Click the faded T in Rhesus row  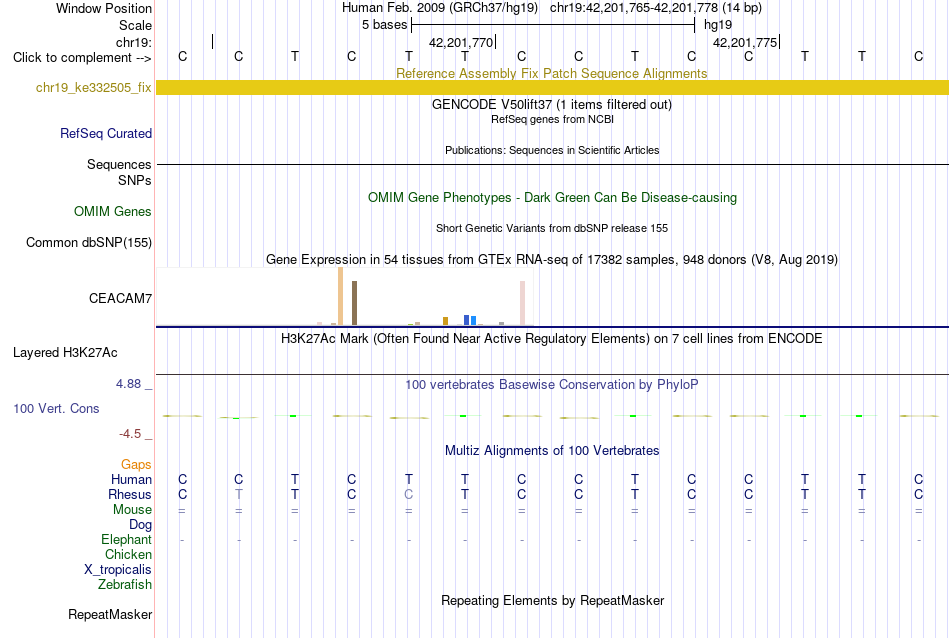pos(239,495)
